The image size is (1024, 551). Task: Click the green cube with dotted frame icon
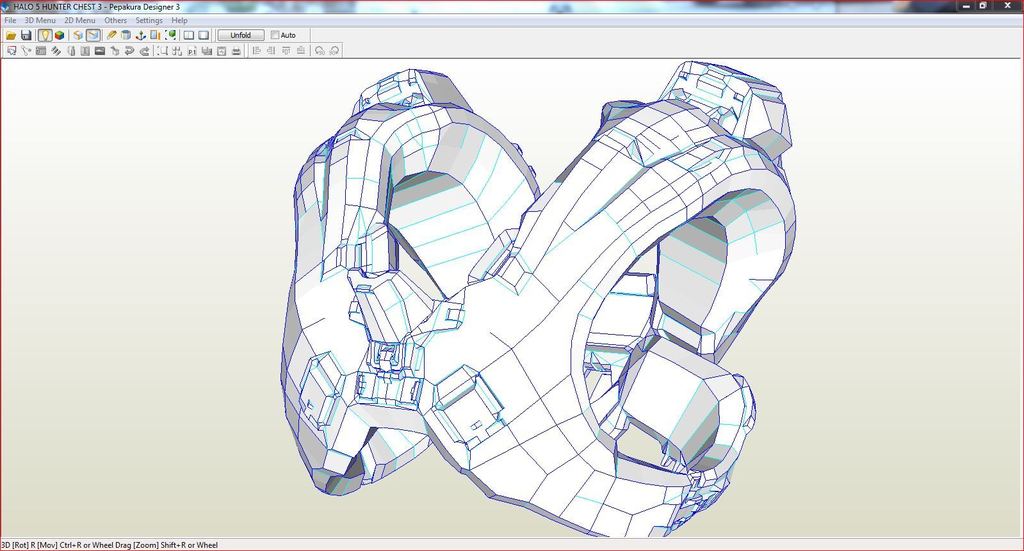[170, 35]
